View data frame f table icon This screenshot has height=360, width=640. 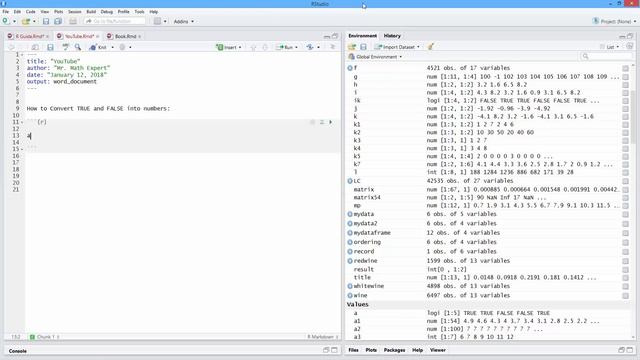tap(625, 68)
